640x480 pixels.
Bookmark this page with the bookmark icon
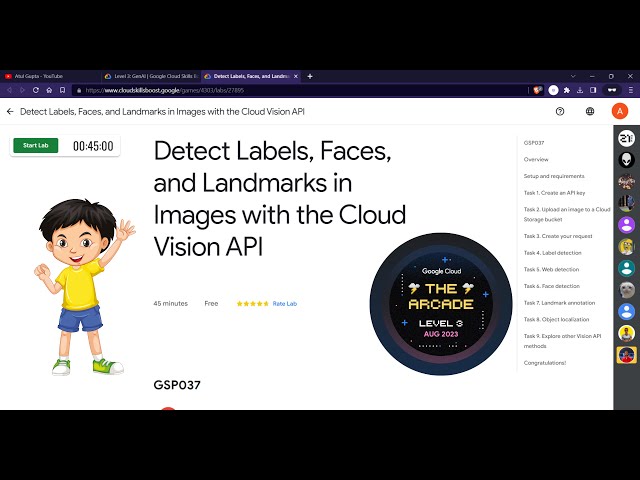pyautogui.click(x=62, y=90)
